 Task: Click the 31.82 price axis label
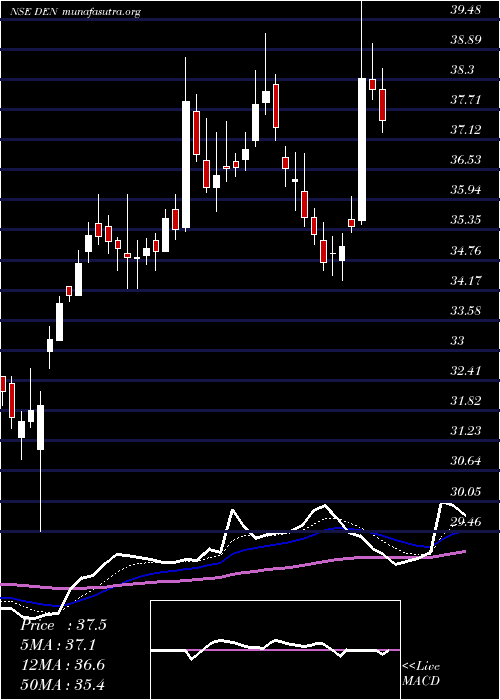point(465,401)
